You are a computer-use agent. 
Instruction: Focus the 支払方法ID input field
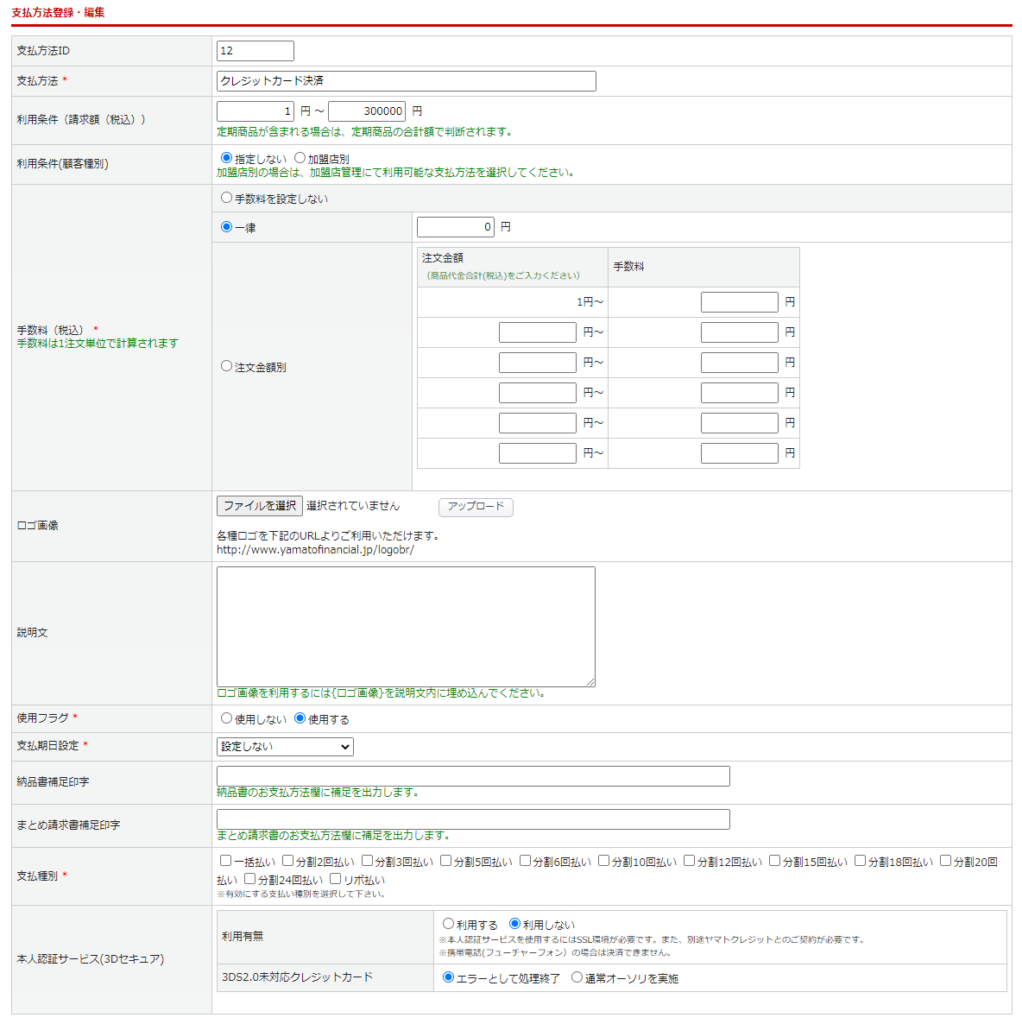[255, 51]
